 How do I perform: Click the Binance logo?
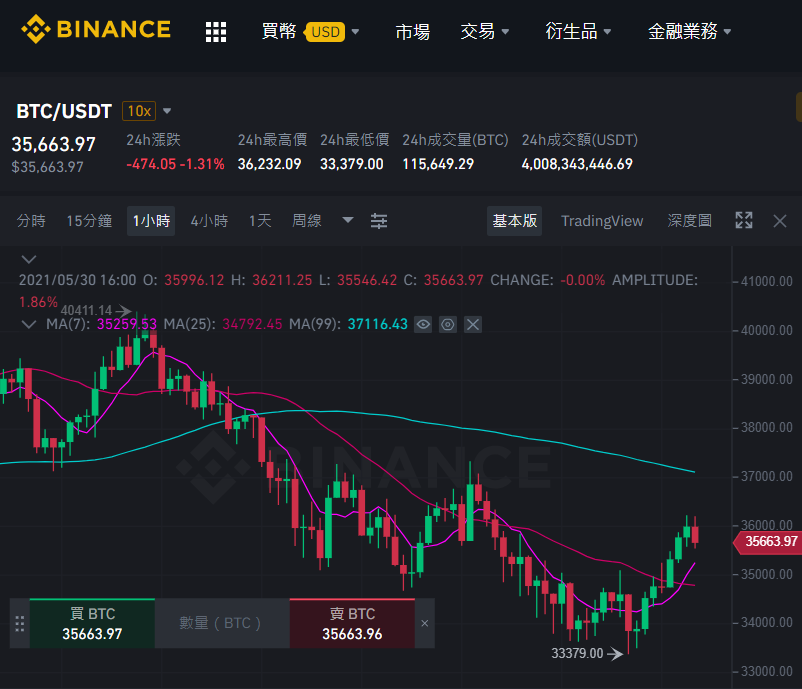(x=96, y=29)
